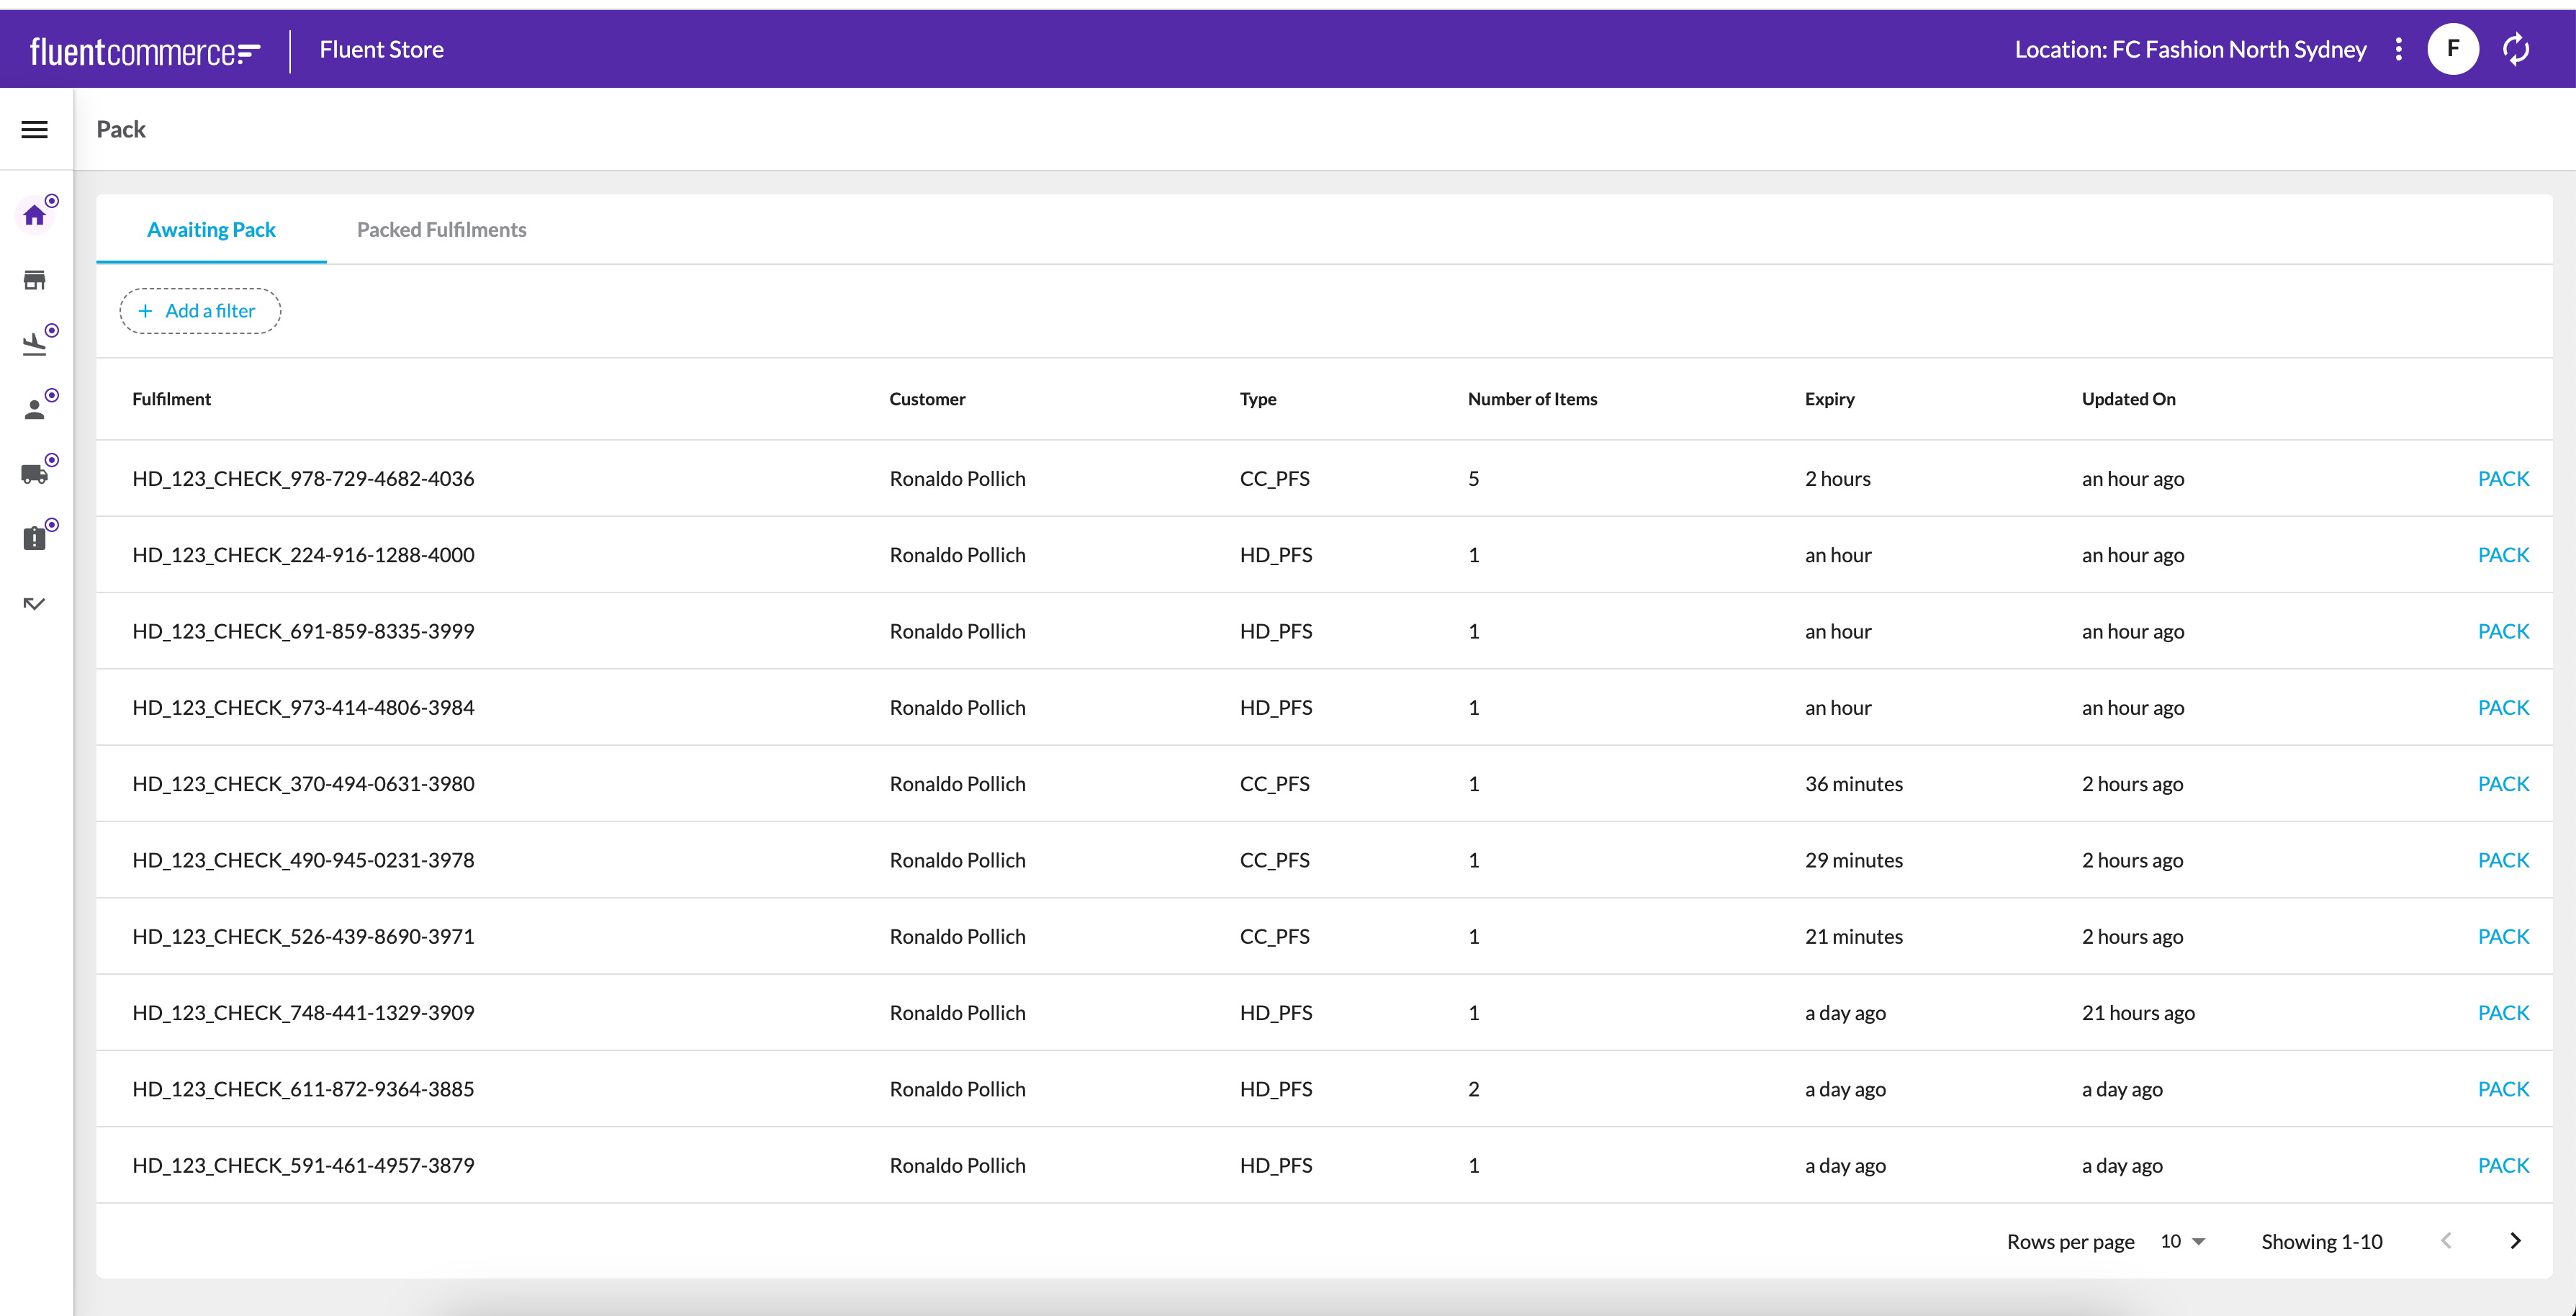This screenshot has height=1316, width=2576.
Task: Expand the rows per page dropdown
Action: pyautogui.click(x=2182, y=1241)
